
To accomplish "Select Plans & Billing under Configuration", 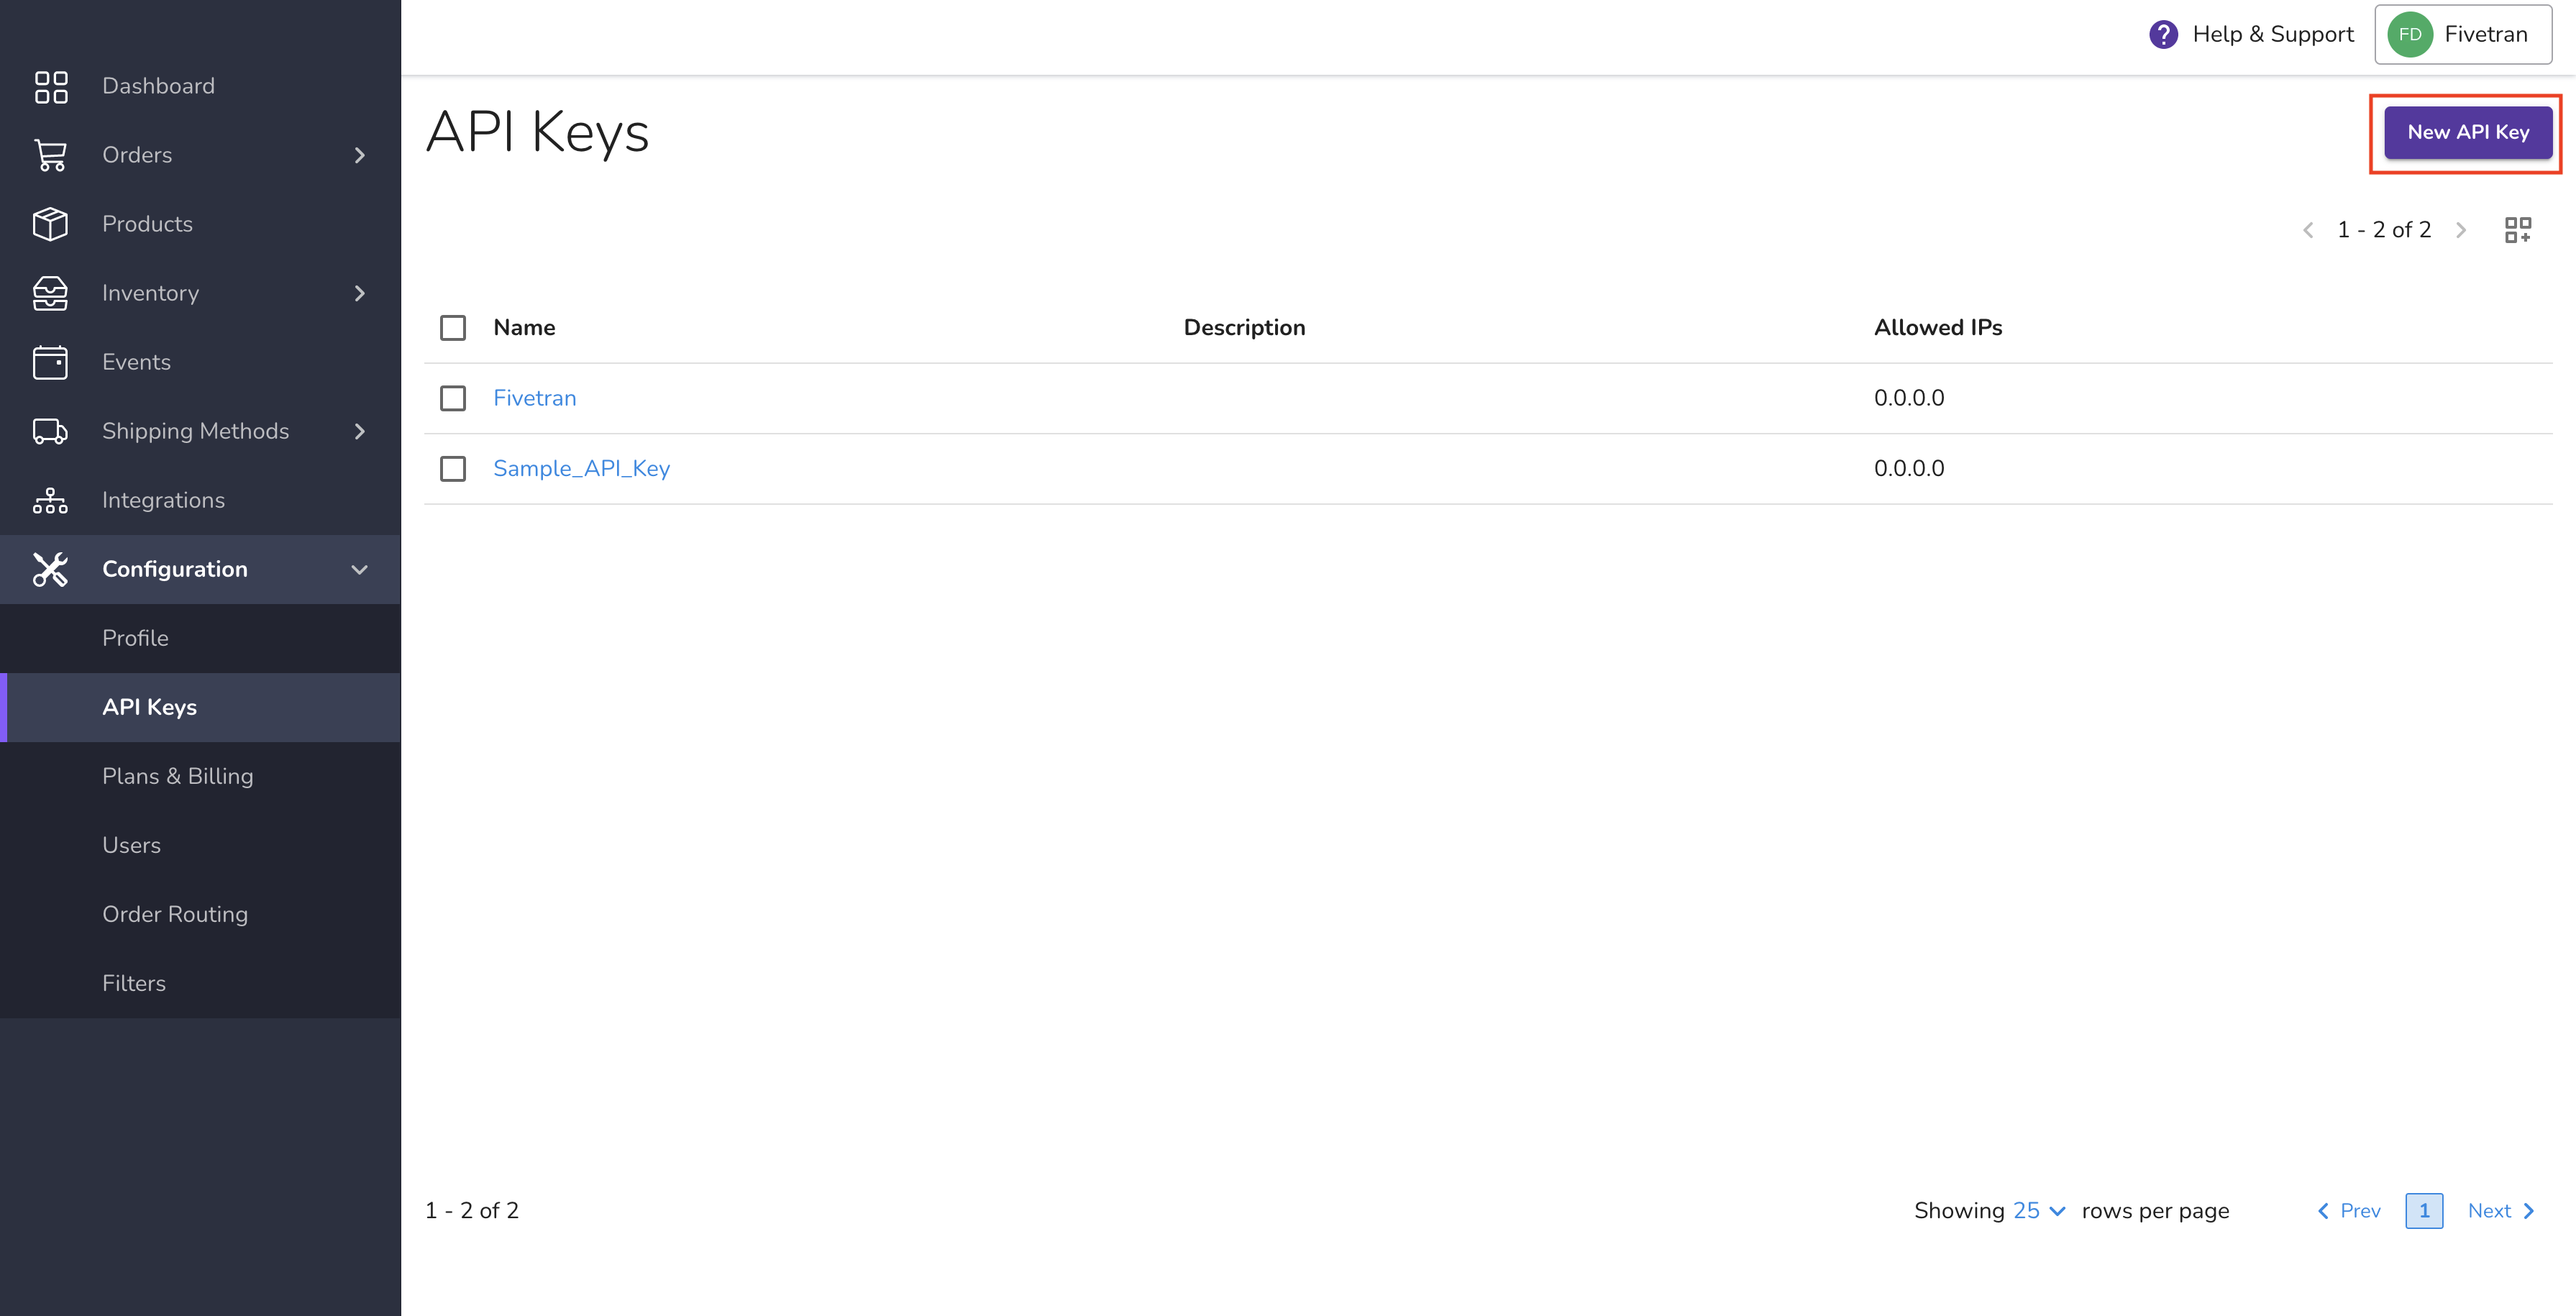I will 200,776.
